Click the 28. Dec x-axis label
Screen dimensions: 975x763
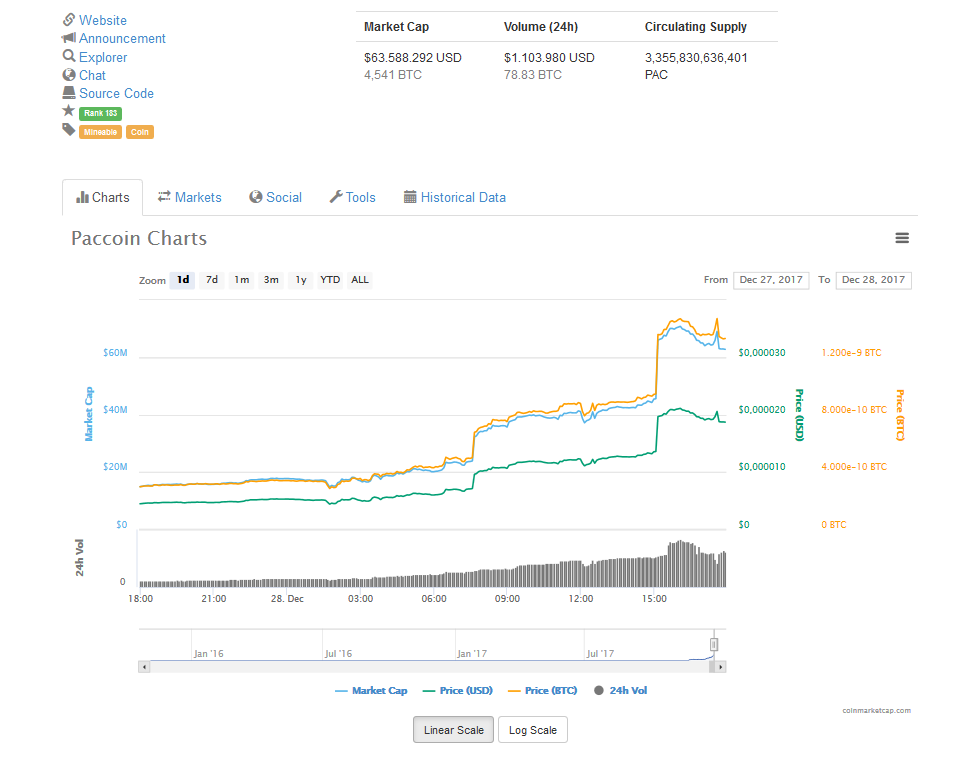tap(287, 598)
